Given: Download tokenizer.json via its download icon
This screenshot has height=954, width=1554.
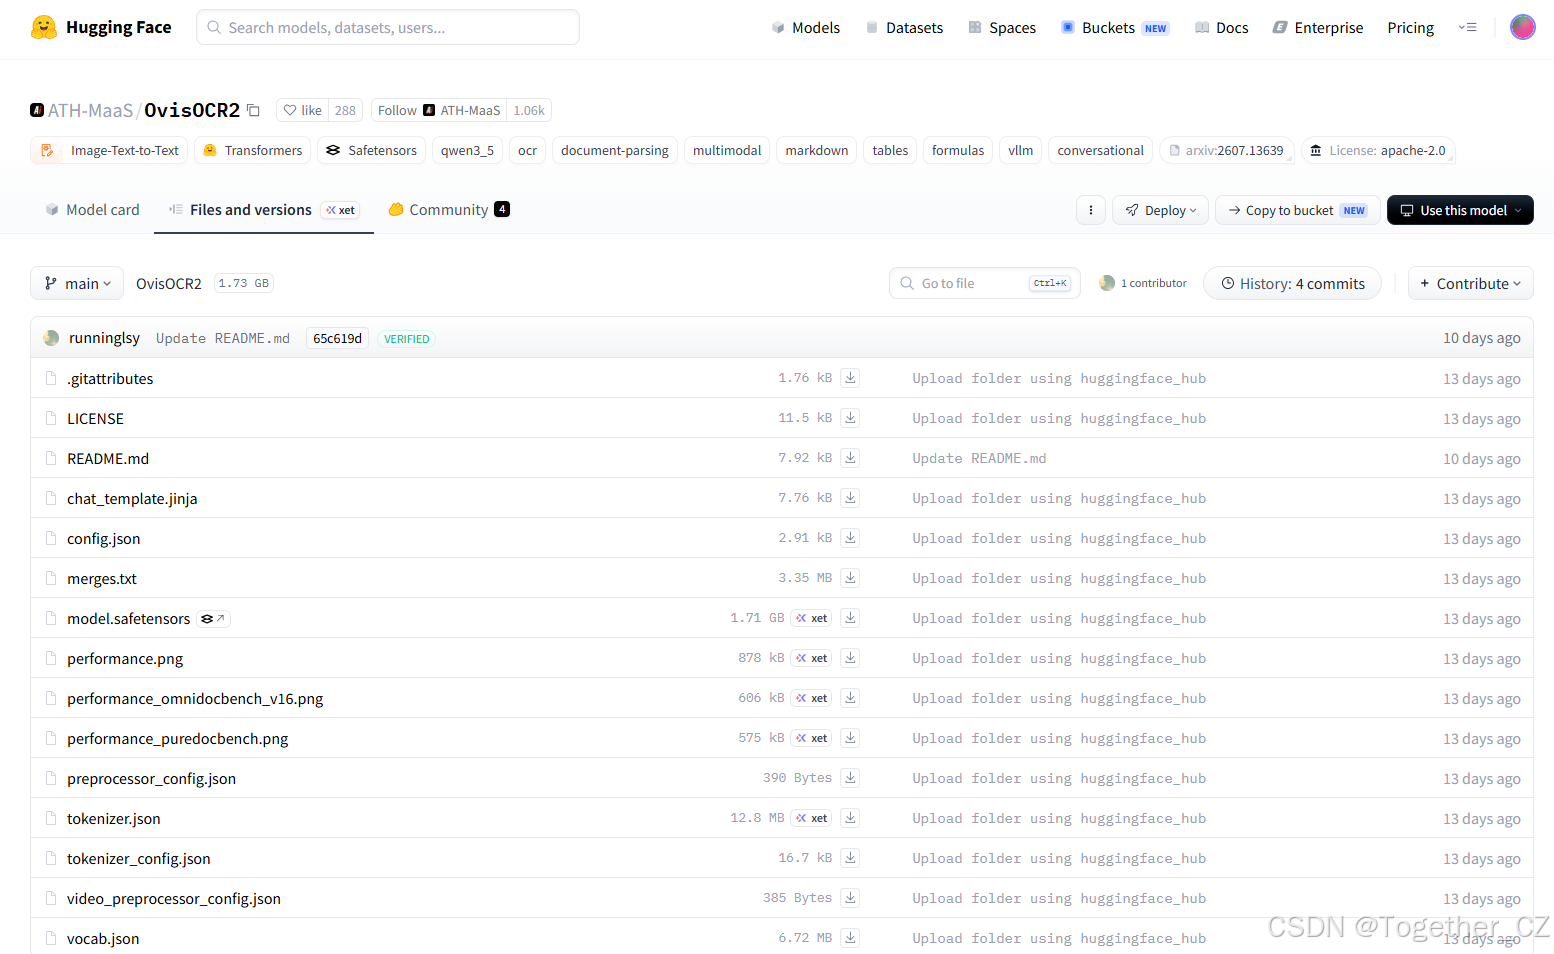Looking at the screenshot, I should [850, 818].
